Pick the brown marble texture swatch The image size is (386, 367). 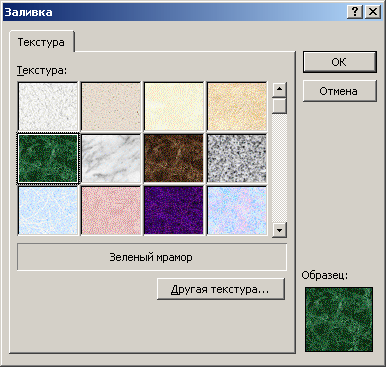[174, 158]
